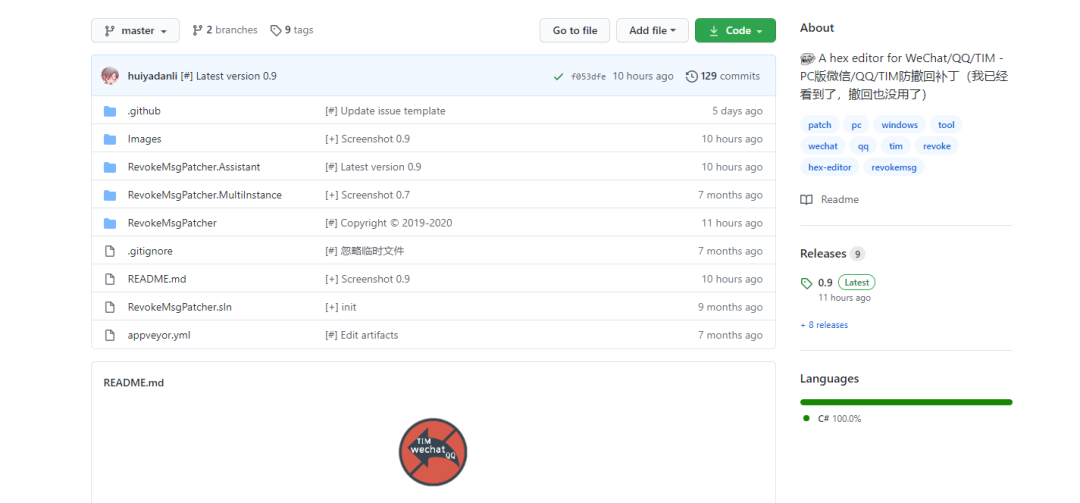Open the Update issue template commit
This screenshot has height=503, width=1080.
click(x=385, y=111)
